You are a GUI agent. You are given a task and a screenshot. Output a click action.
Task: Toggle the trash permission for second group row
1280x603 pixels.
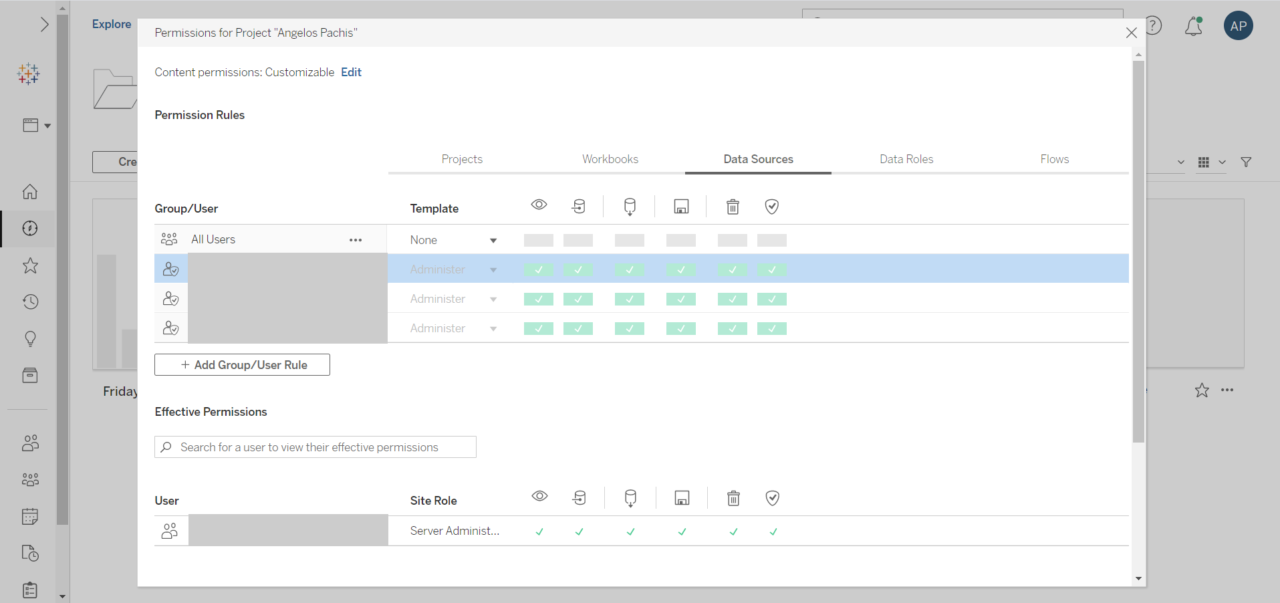[732, 298]
